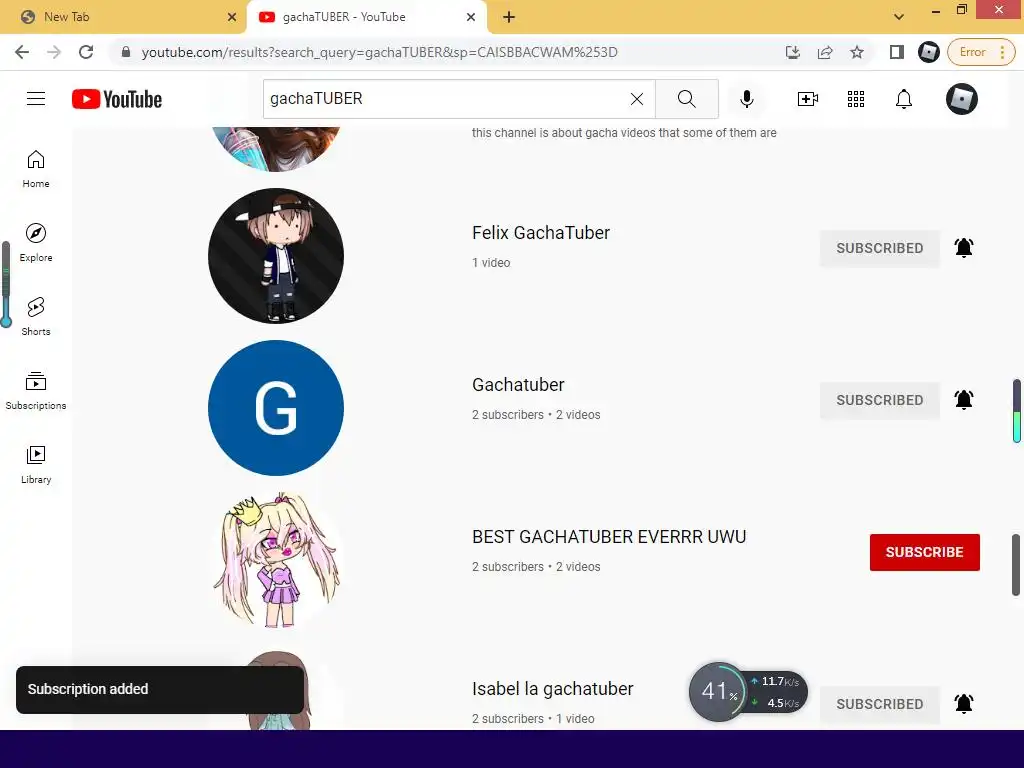Open Shorts in the sidebar
Screen dimensions: 1024x768
click(36, 317)
